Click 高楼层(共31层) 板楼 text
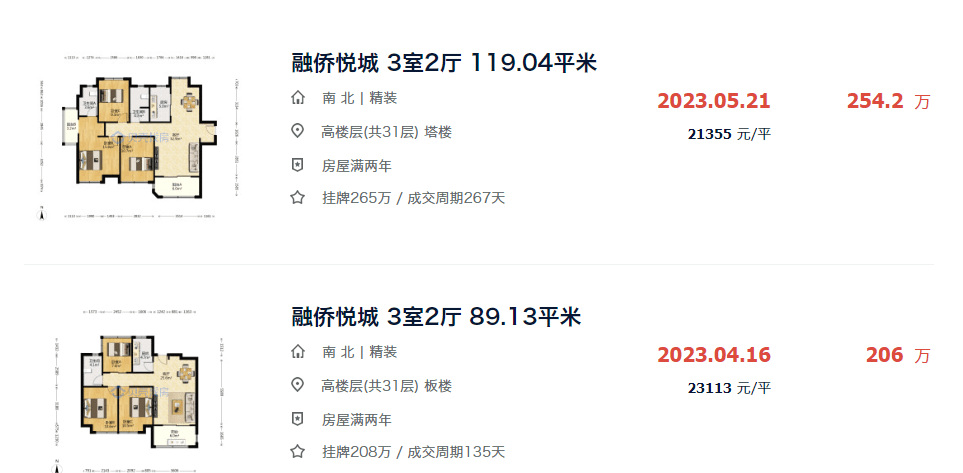The width and height of the screenshot is (963, 473). [387, 386]
